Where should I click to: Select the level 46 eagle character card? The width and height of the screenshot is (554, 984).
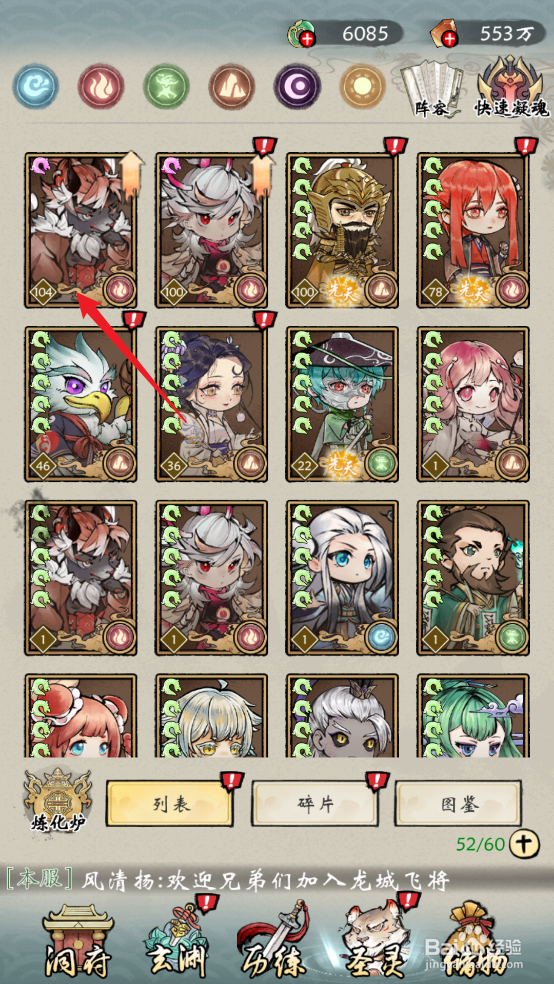click(81, 405)
